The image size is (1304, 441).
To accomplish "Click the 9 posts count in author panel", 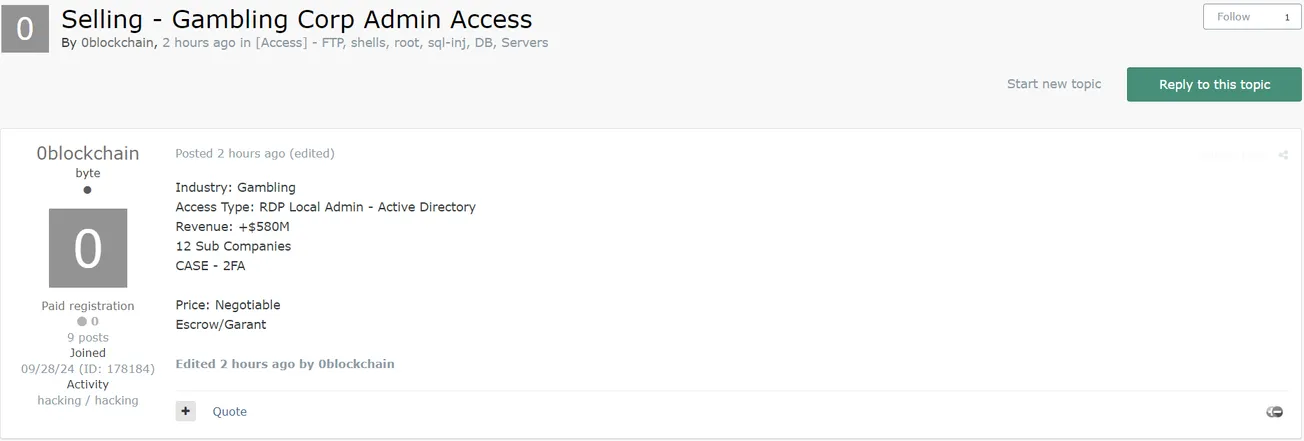I will point(88,338).
